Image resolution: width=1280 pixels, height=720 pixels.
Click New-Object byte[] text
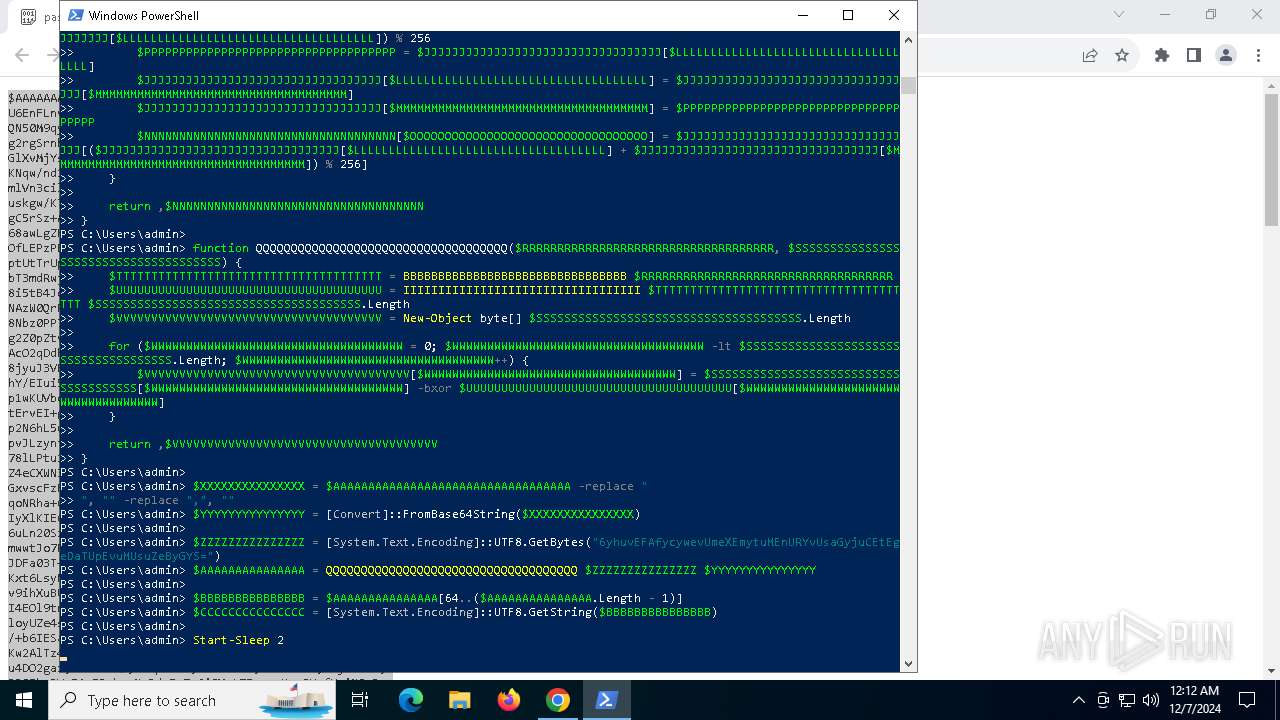coord(462,318)
